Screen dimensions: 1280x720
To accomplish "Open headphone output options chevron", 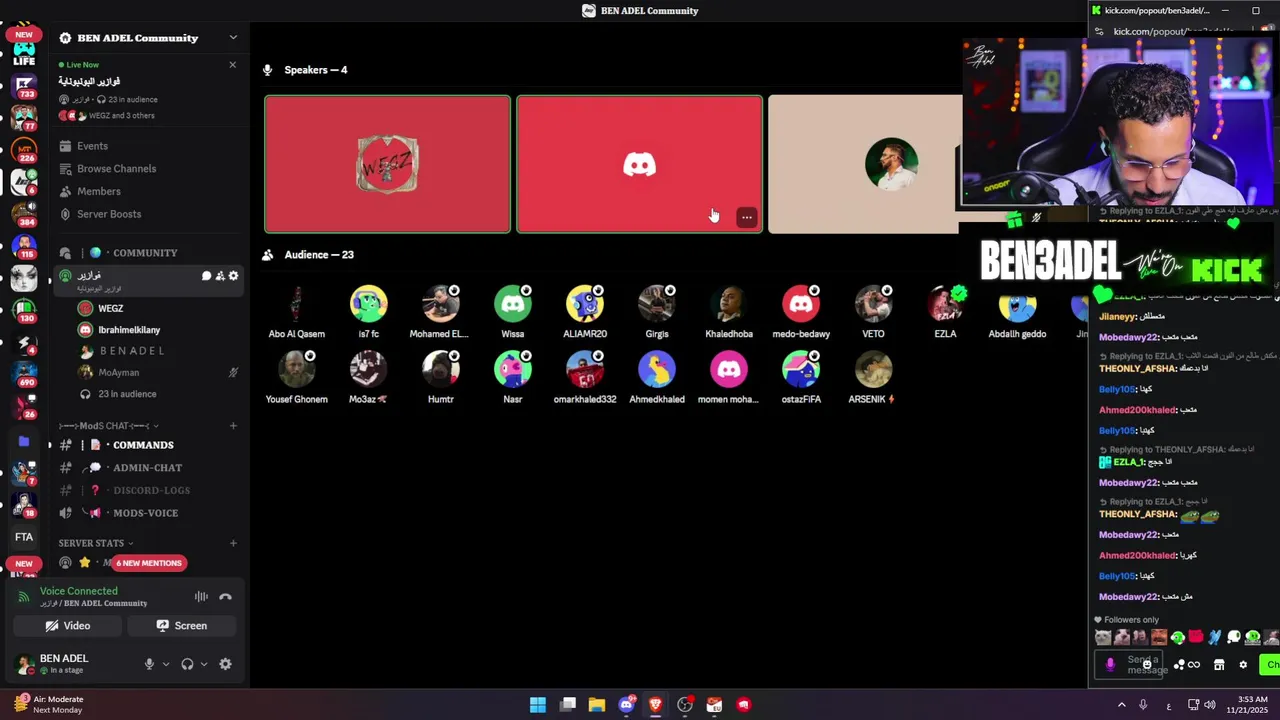I will point(204,664).
